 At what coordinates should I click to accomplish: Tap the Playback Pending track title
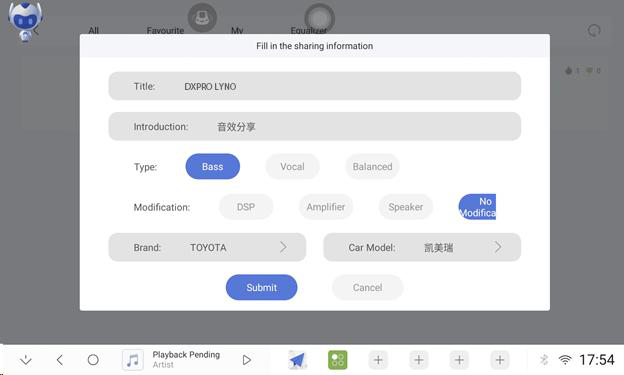186,354
